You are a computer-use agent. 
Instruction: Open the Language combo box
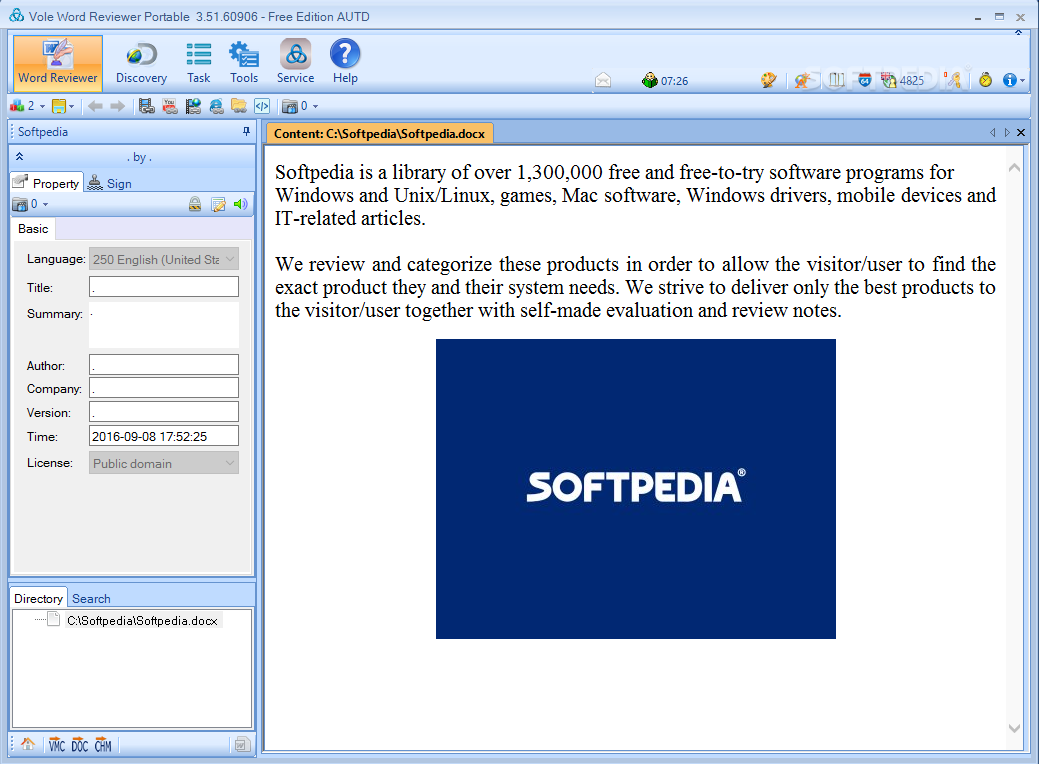coord(164,259)
